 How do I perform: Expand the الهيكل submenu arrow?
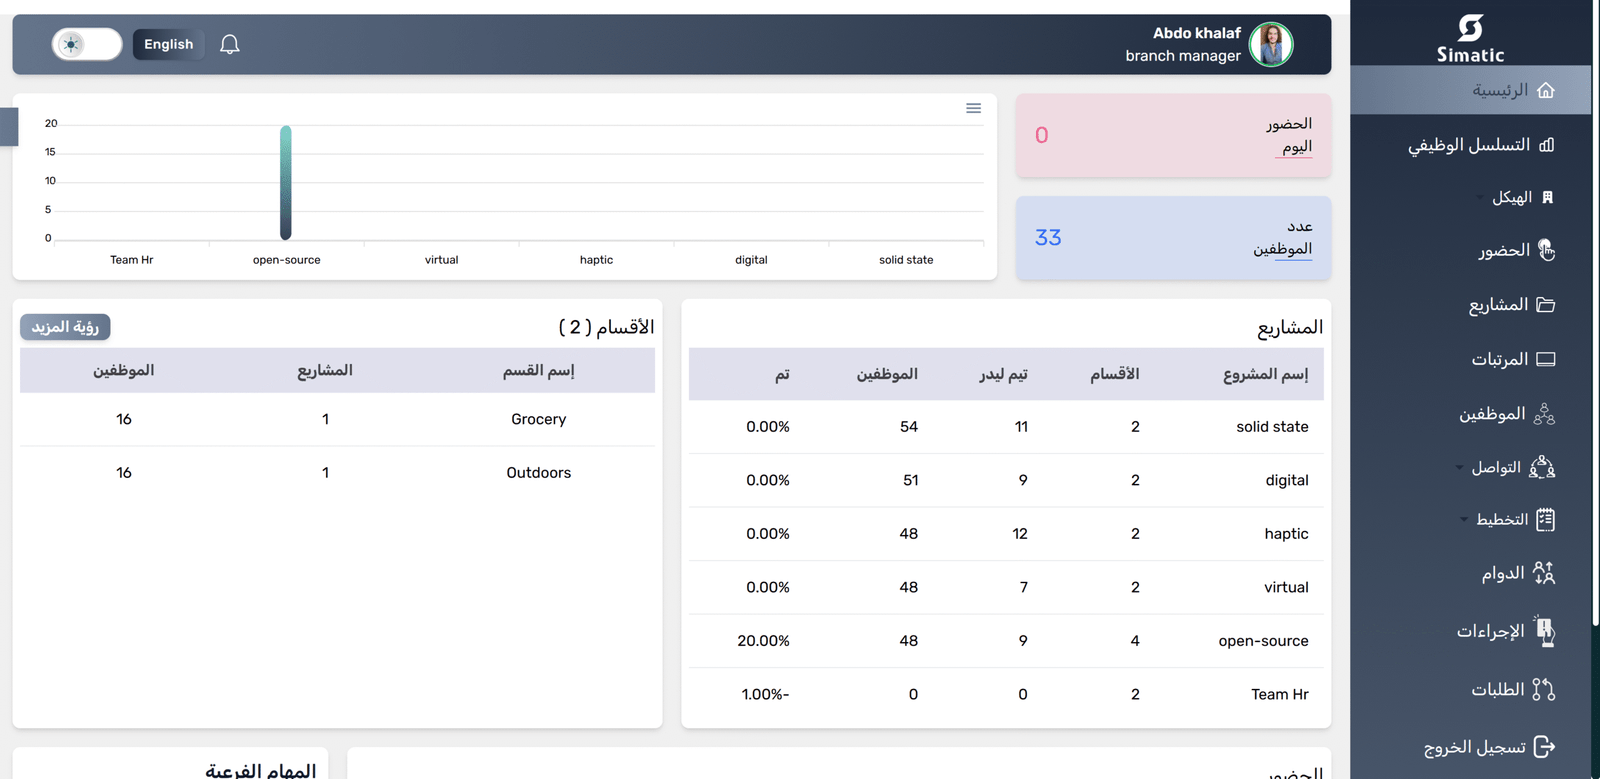[1480, 198]
